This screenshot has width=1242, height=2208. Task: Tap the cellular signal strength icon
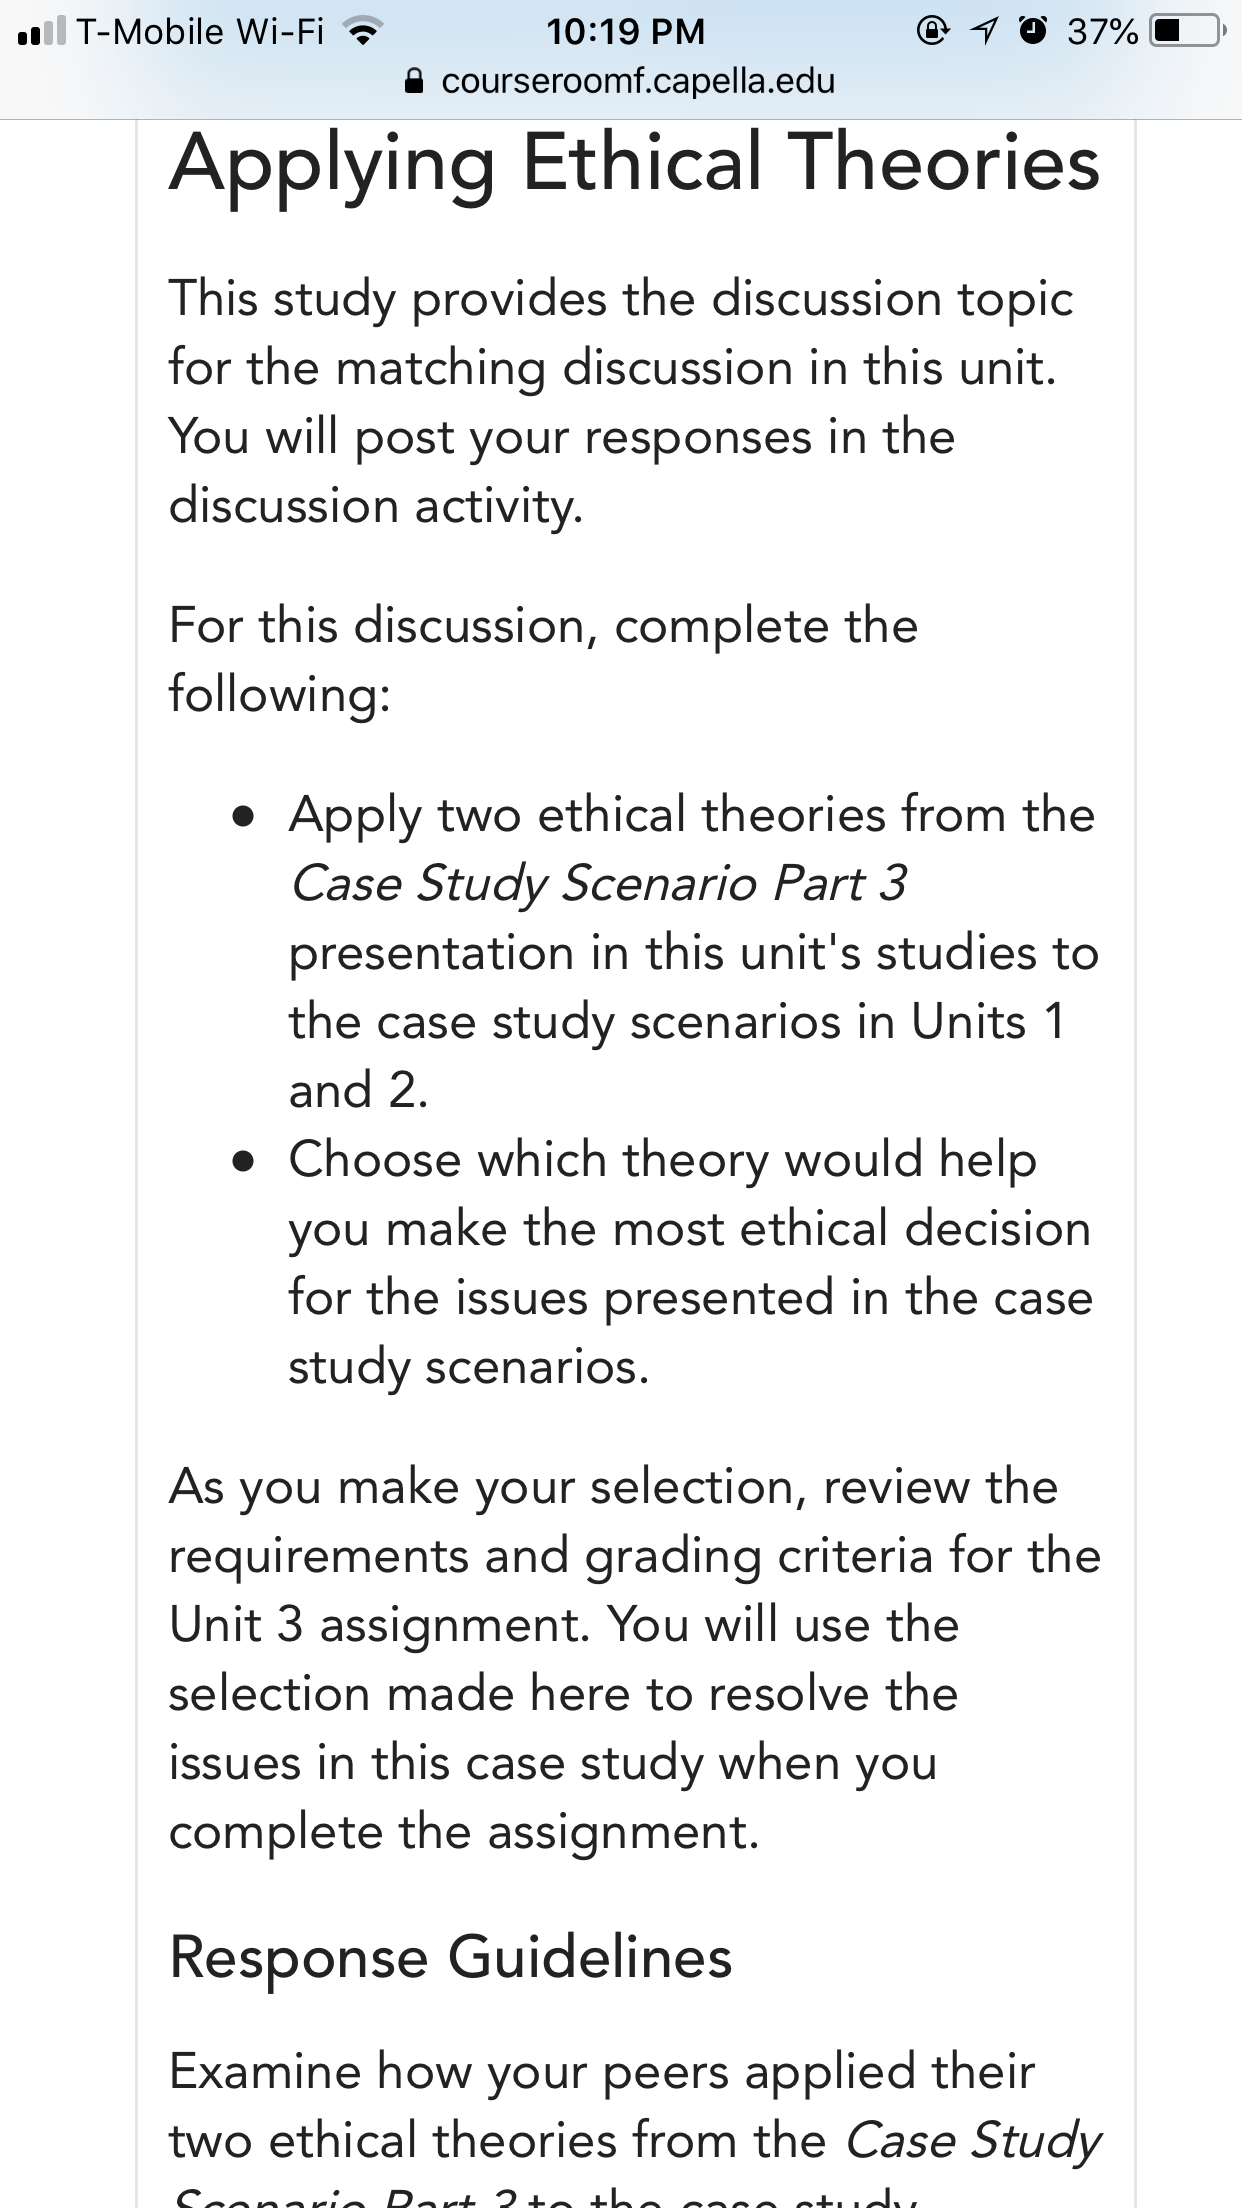(x=41, y=31)
